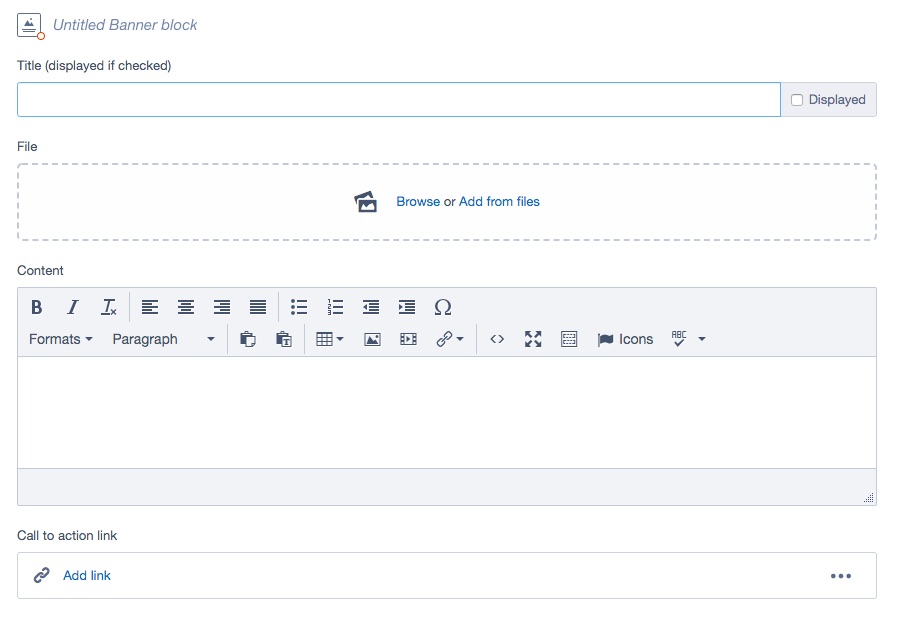The image size is (899, 622).
Task: Apply italic formatting
Action: coord(73,307)
